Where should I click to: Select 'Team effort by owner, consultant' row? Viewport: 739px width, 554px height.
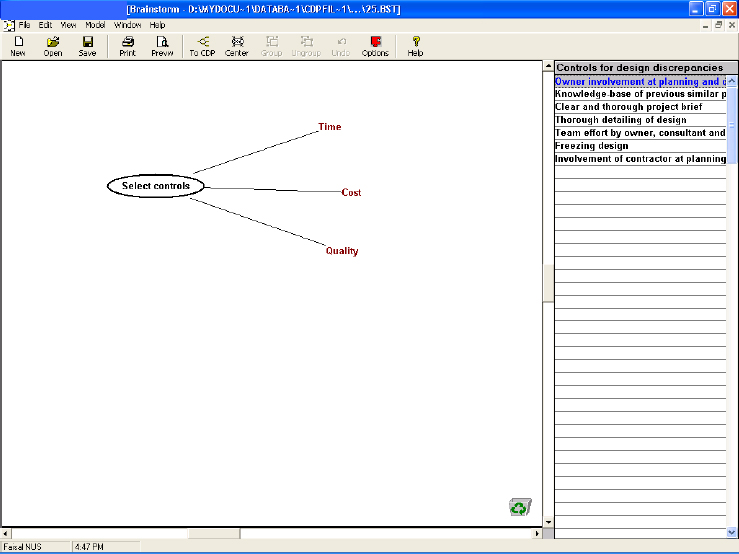point(640,133)
